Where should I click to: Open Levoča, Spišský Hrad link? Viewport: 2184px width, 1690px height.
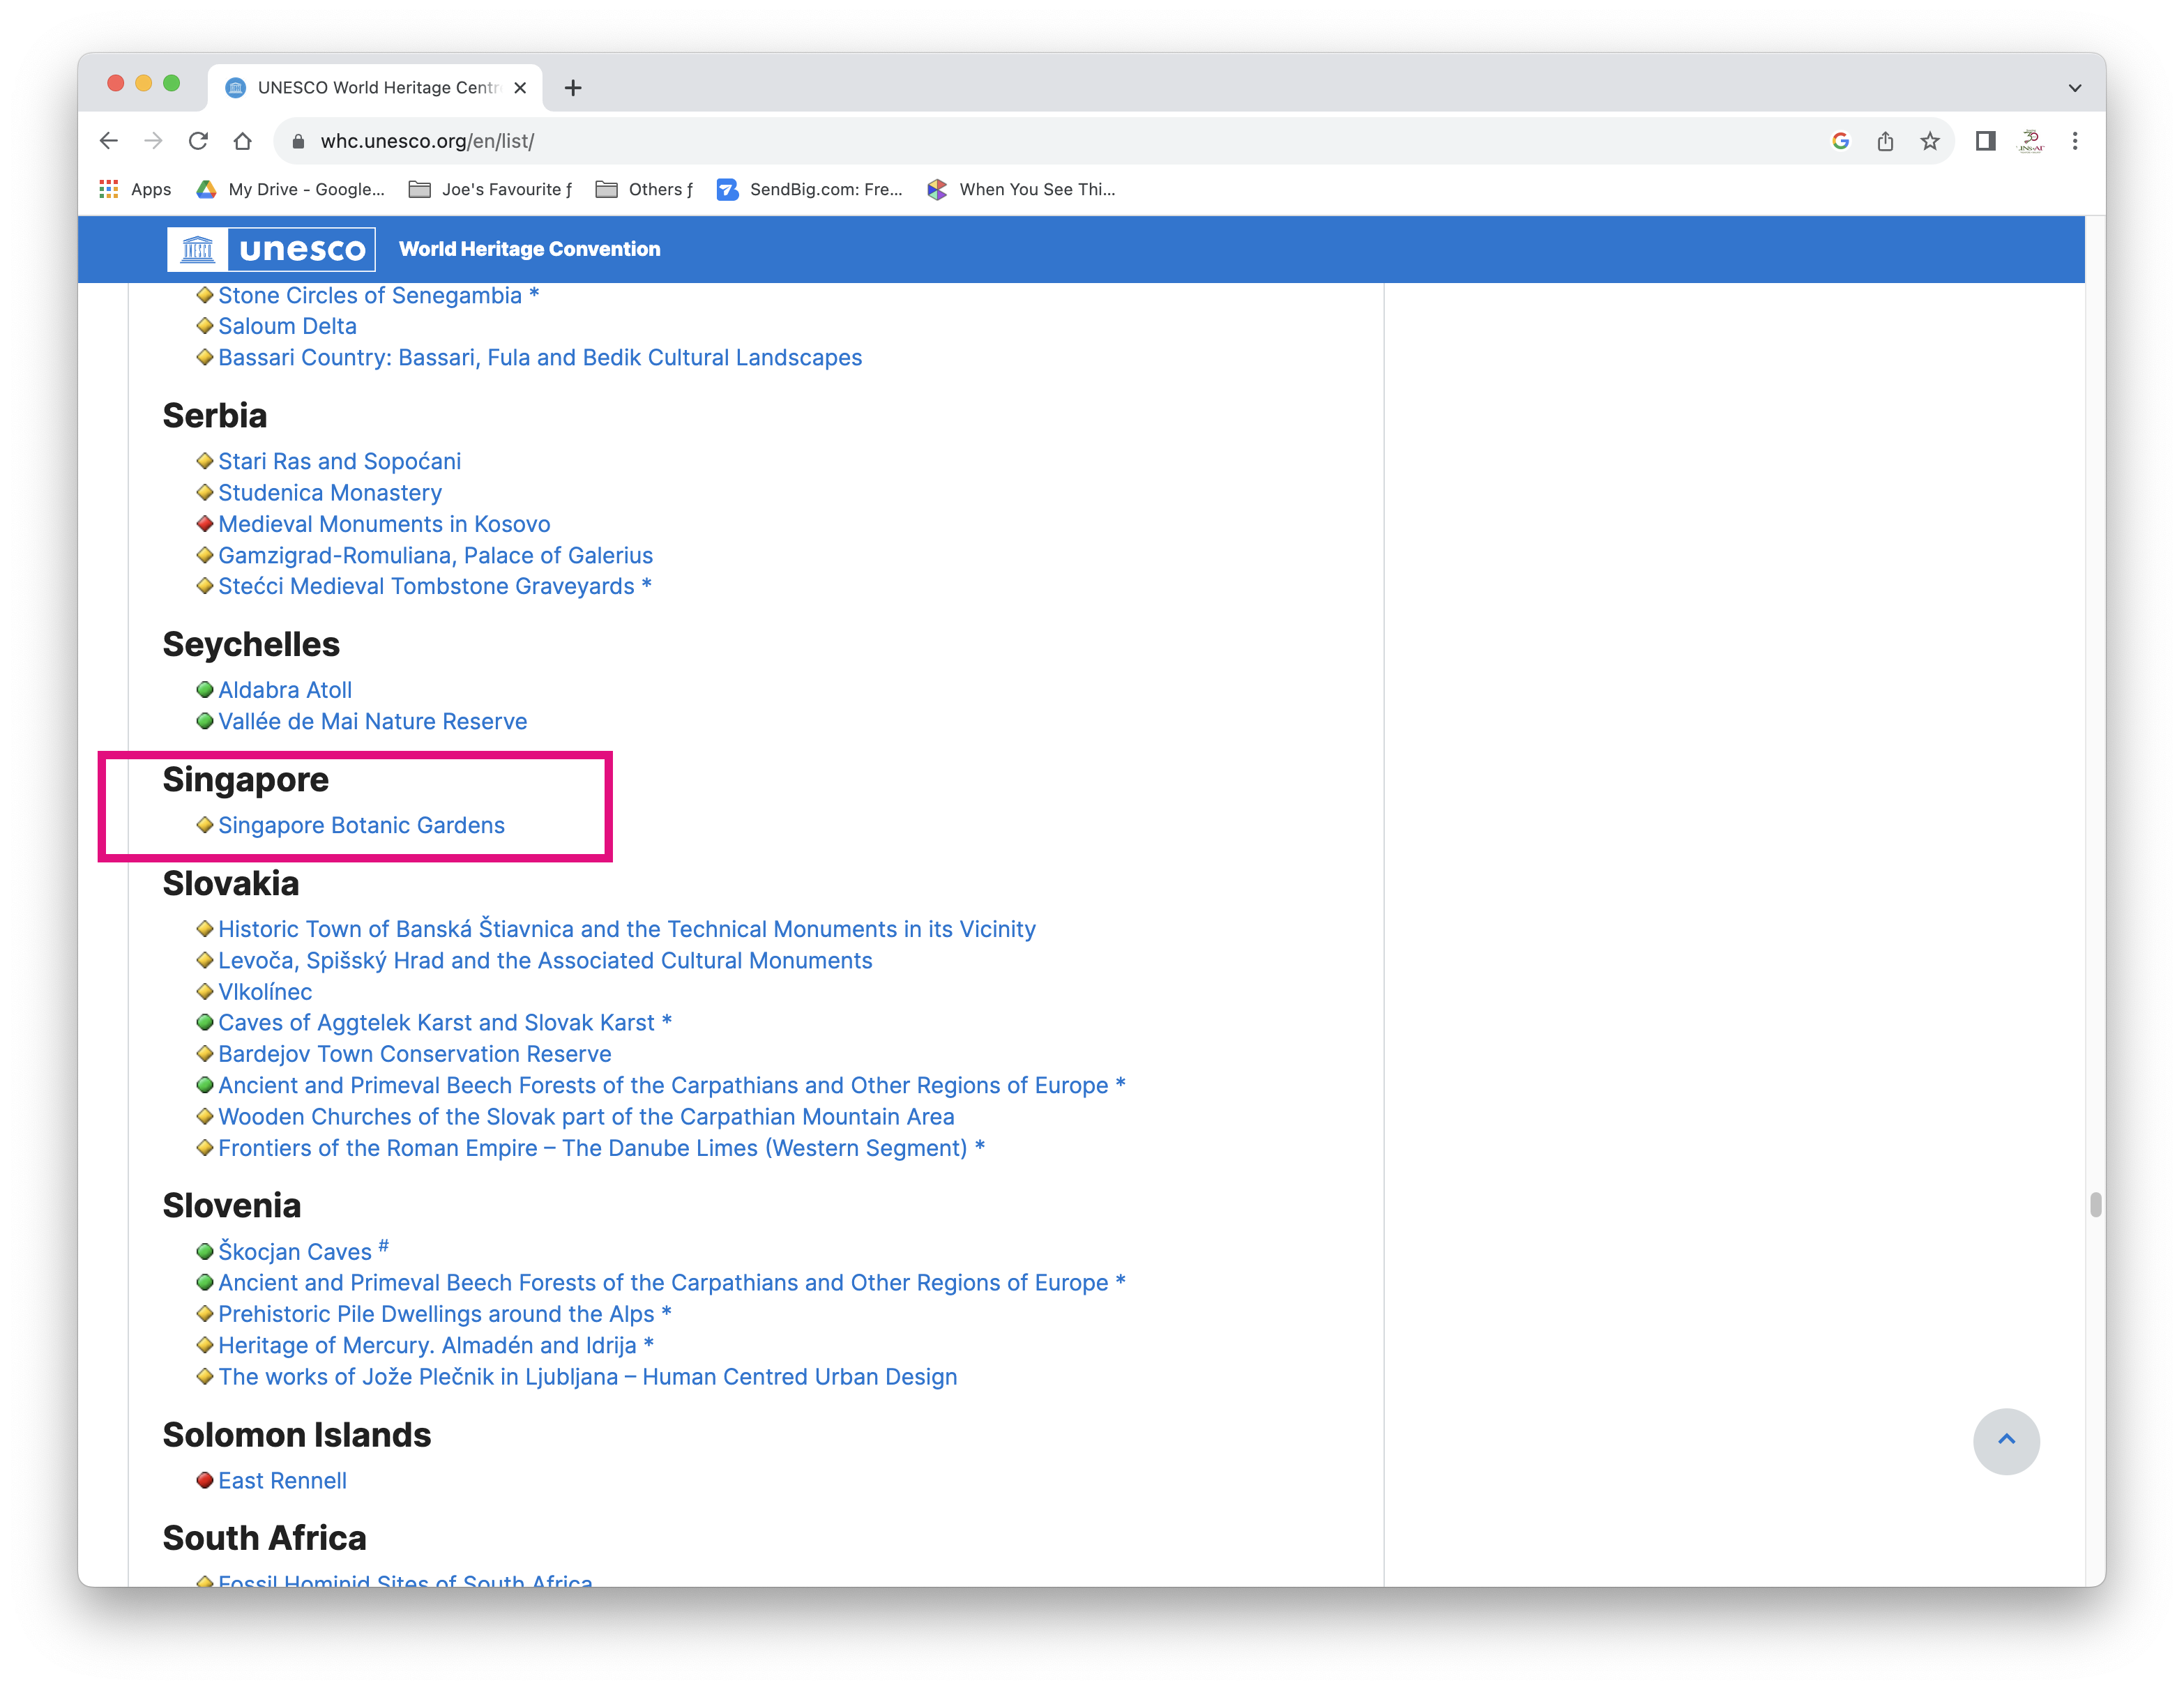tap(545, 960)
